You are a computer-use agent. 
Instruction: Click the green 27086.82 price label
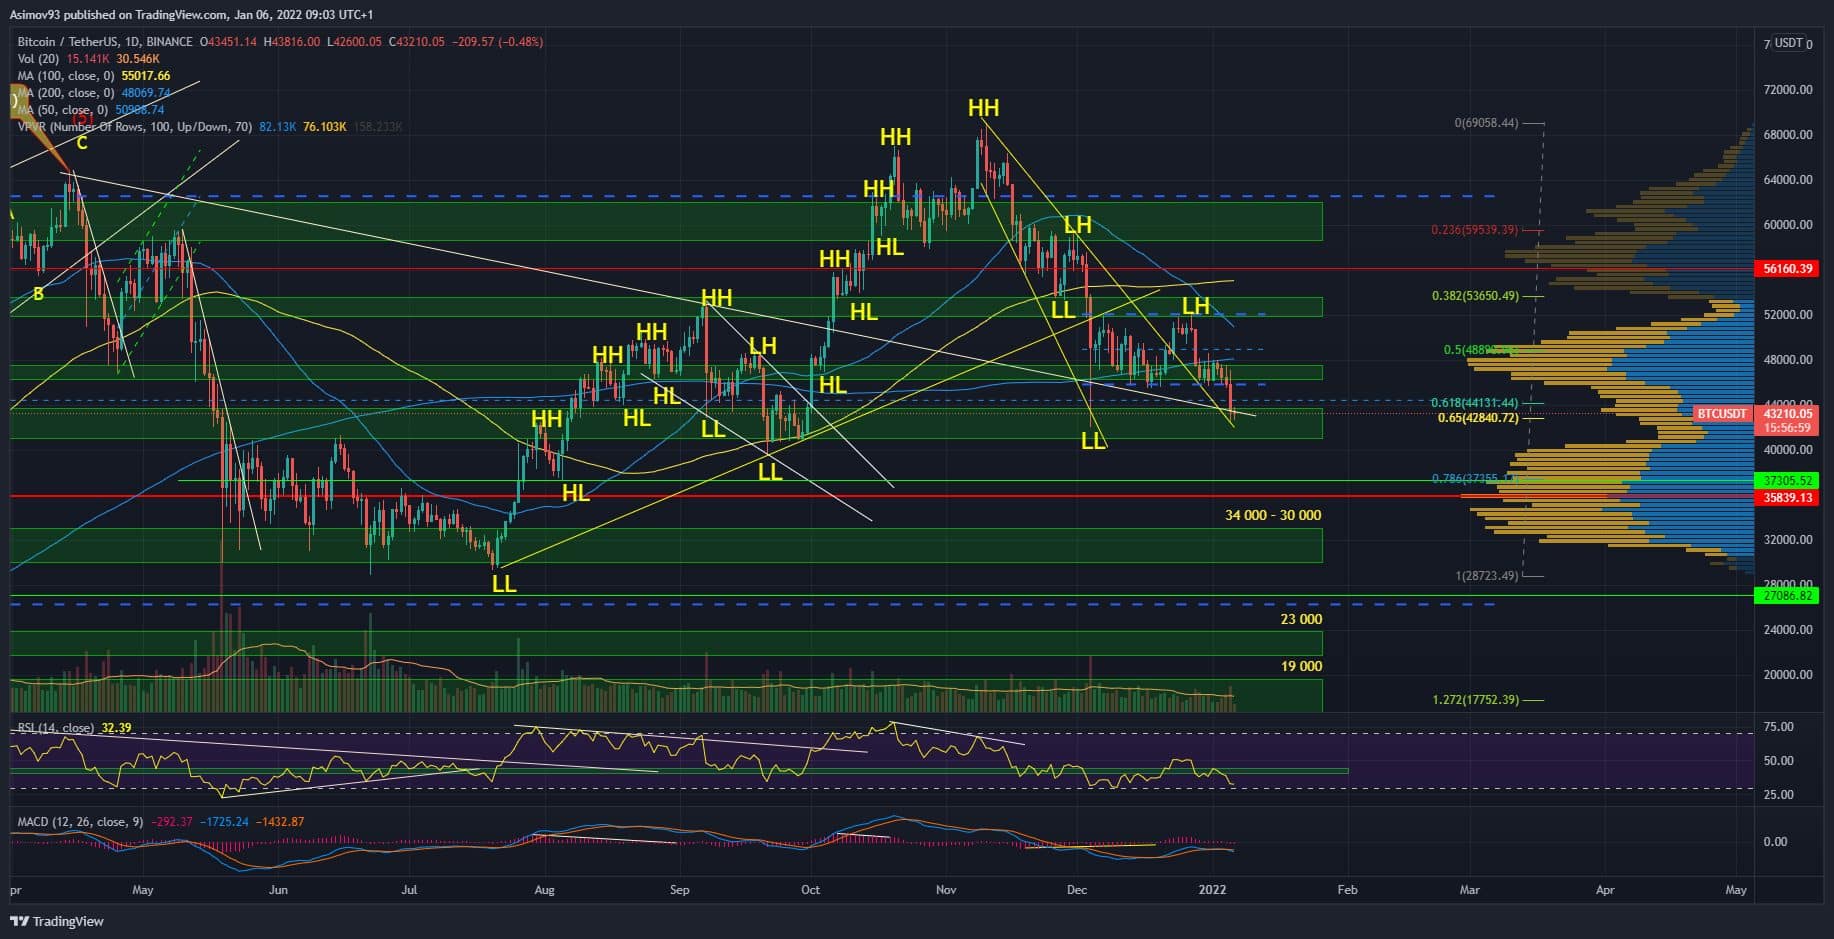[1787, 596]
